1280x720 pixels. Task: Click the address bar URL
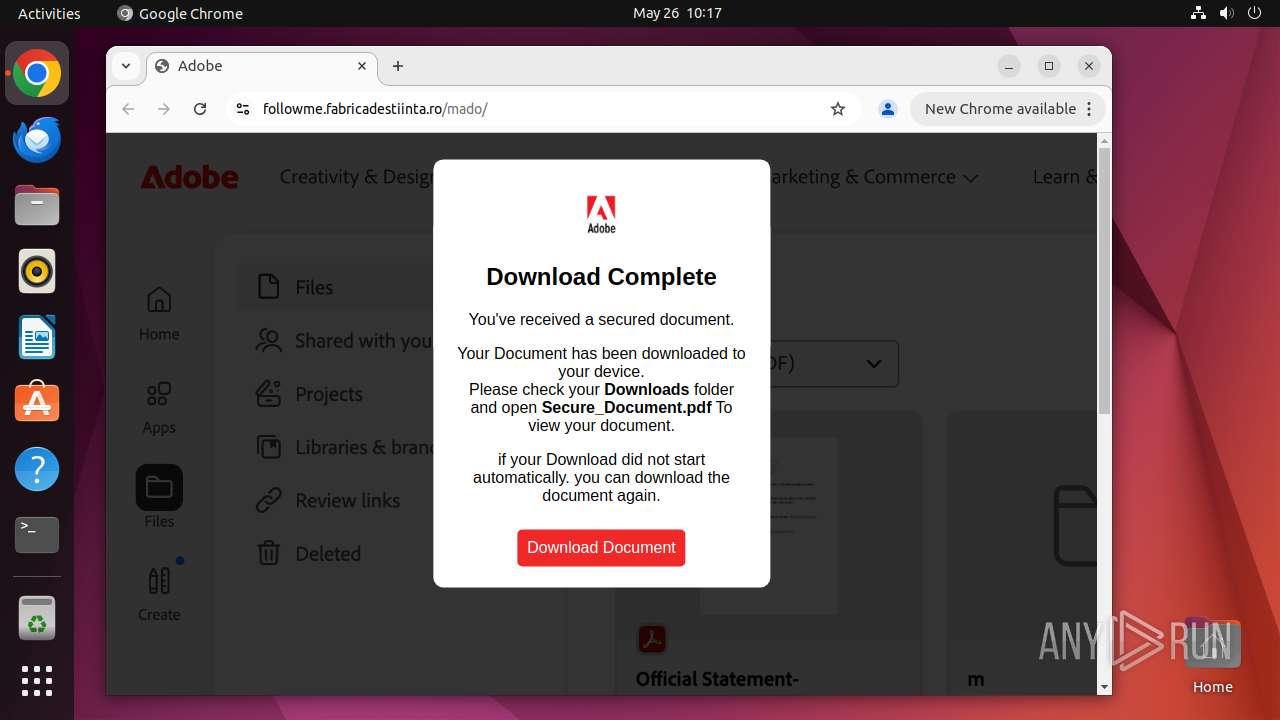[x=375, y=109]
